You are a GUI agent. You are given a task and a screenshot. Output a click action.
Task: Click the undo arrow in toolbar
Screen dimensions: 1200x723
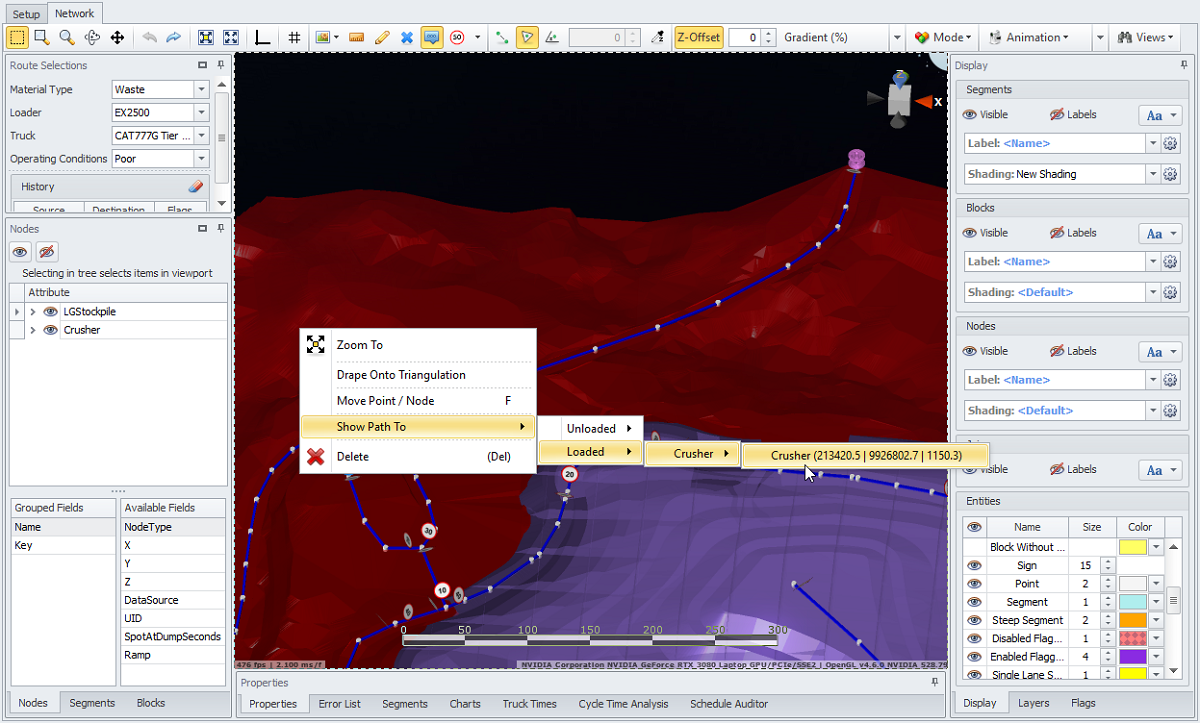(x=149, y=37)
